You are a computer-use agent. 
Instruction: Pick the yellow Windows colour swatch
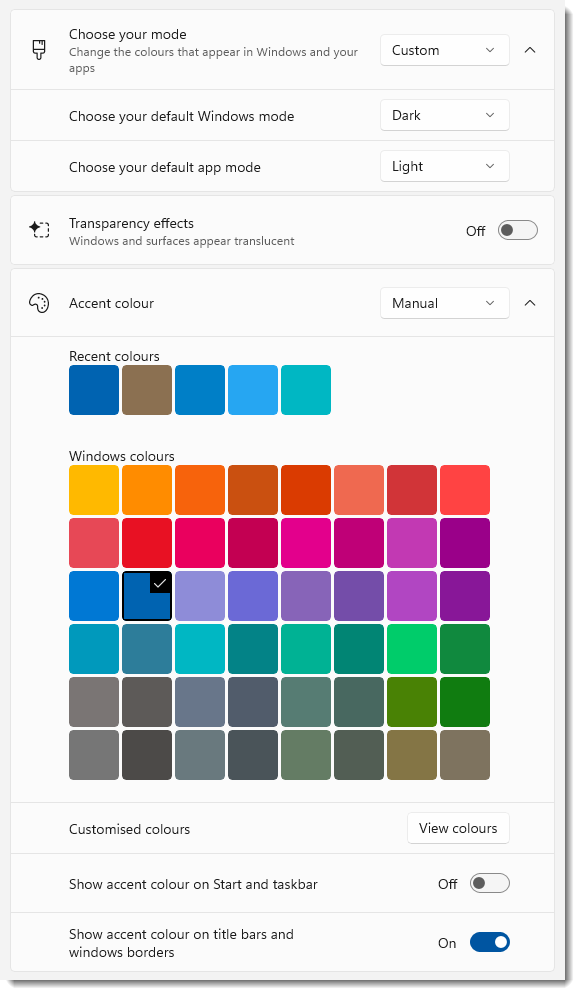pyautogui.click(x=94, y=489)
